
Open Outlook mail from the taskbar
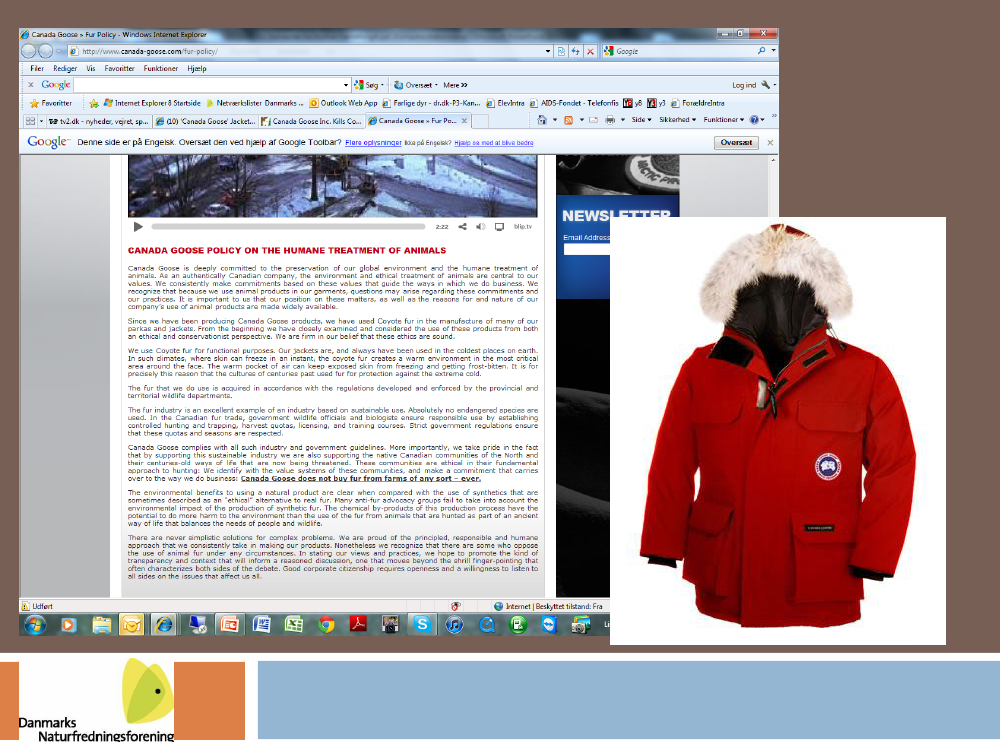(x=131, y=625)
